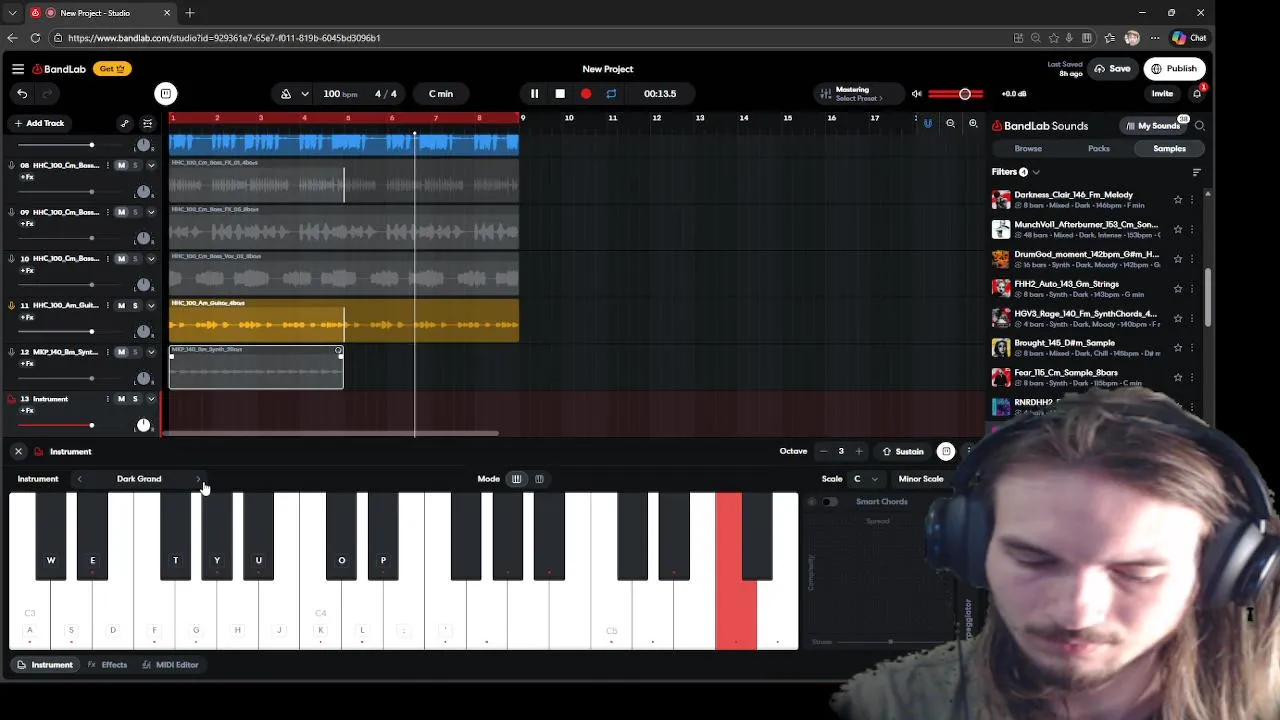
Task: Select previous instrument preset arrow
Action: [x=80, y=479]
